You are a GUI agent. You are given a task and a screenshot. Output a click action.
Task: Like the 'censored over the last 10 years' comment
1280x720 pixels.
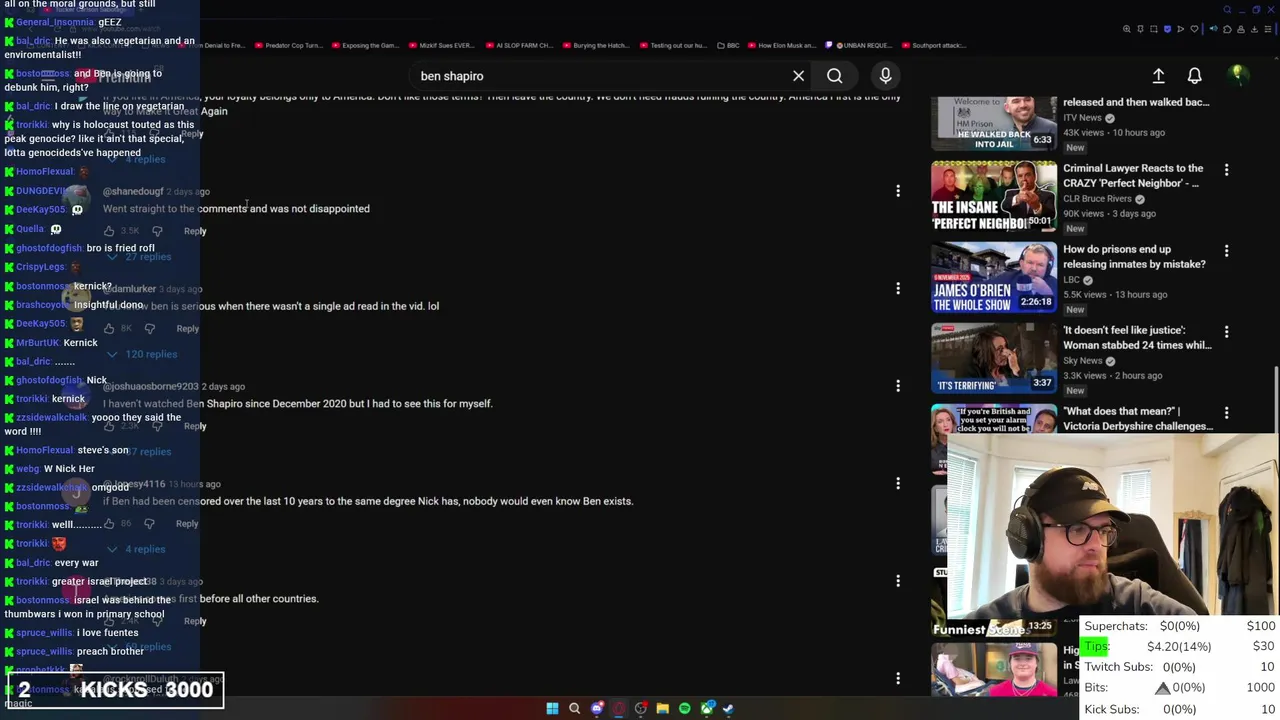[109, 523]
